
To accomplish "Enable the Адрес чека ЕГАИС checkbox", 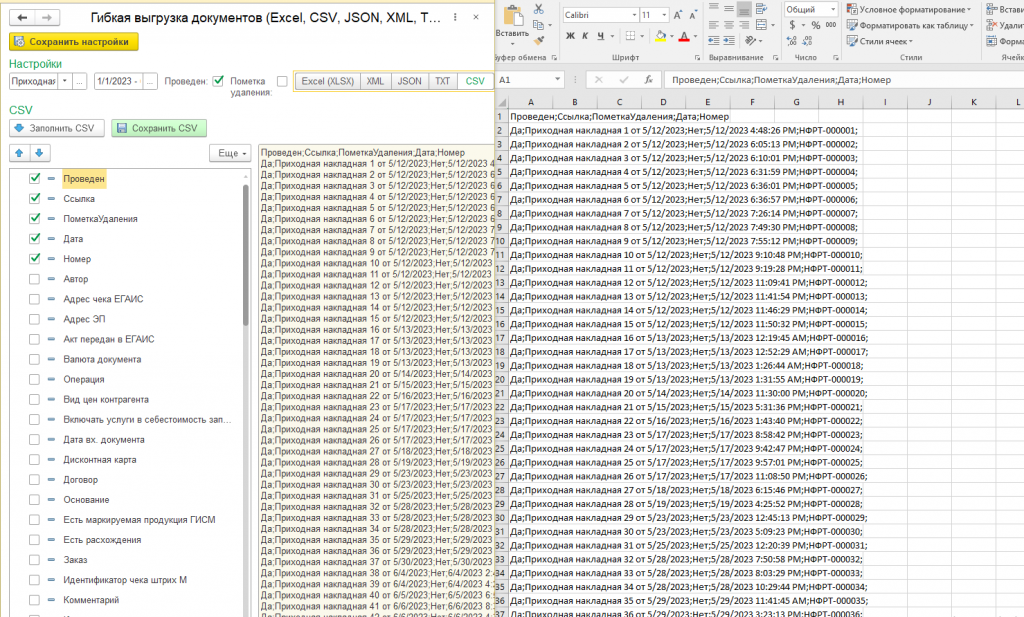I will coord(35,299).
